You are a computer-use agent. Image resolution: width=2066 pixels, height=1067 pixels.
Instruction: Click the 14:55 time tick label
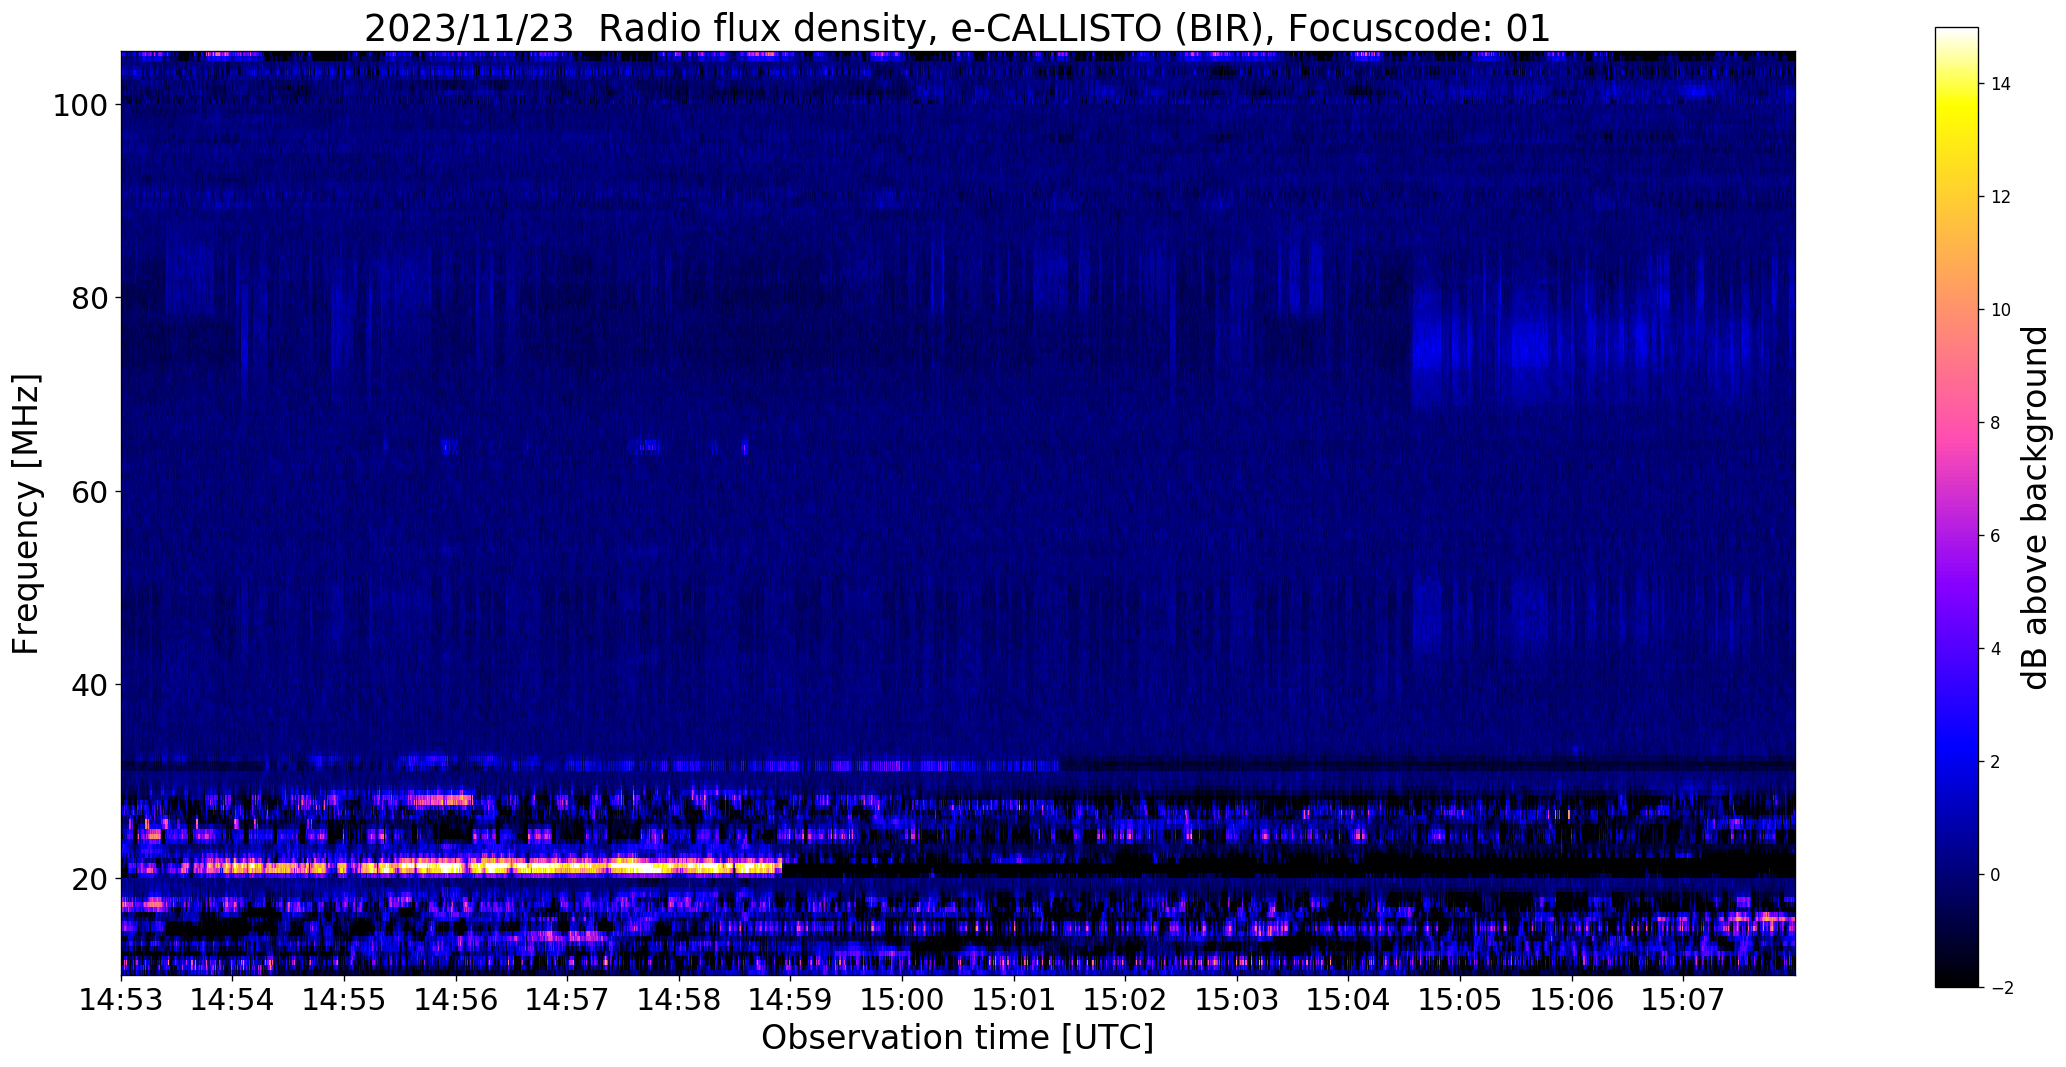pyautogui.click(x=344, y=1001)
